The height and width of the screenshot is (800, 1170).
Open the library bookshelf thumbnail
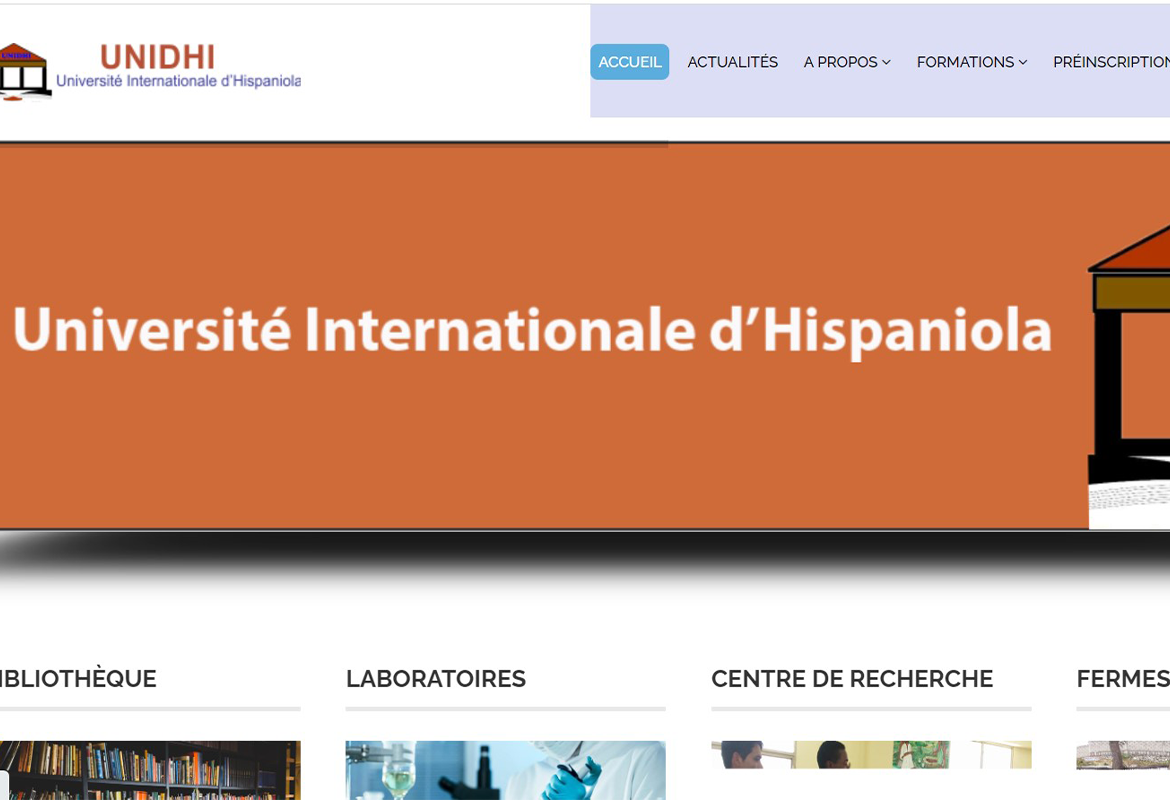click(x=150, y=770)
